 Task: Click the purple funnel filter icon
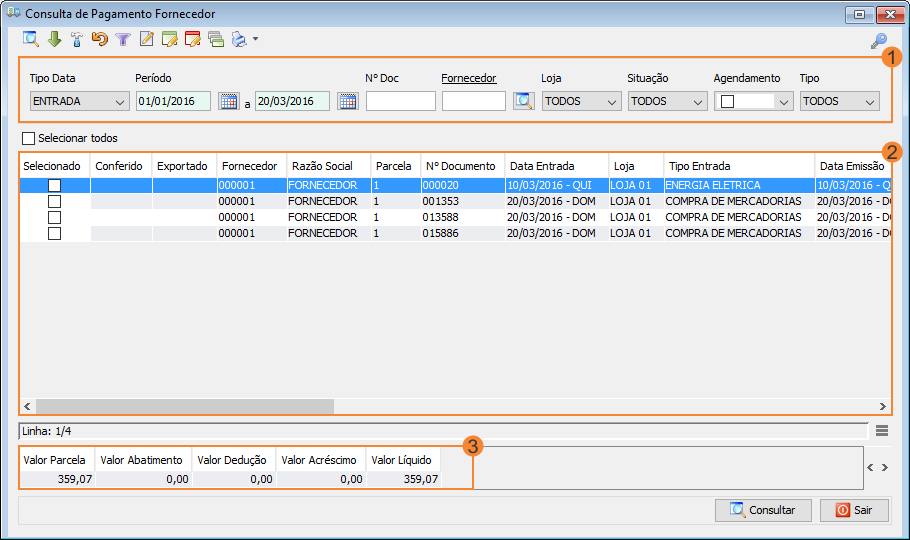point(123,39)
